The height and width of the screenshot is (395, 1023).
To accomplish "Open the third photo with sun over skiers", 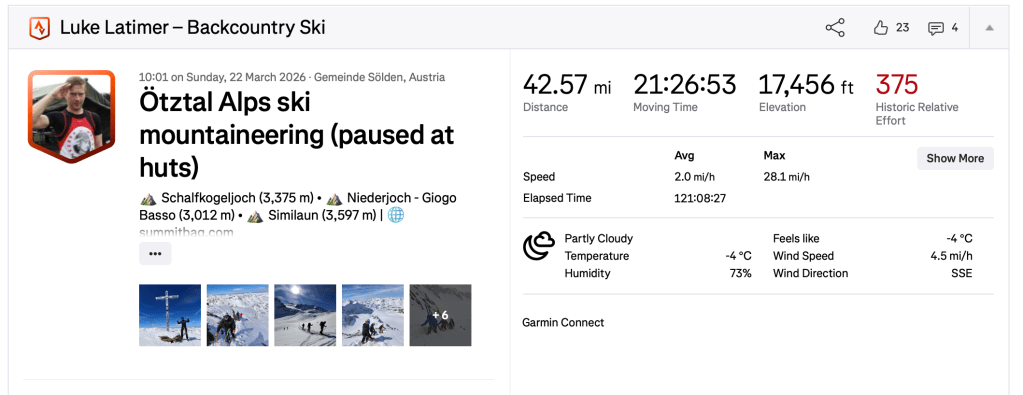I will coord(305,315).
